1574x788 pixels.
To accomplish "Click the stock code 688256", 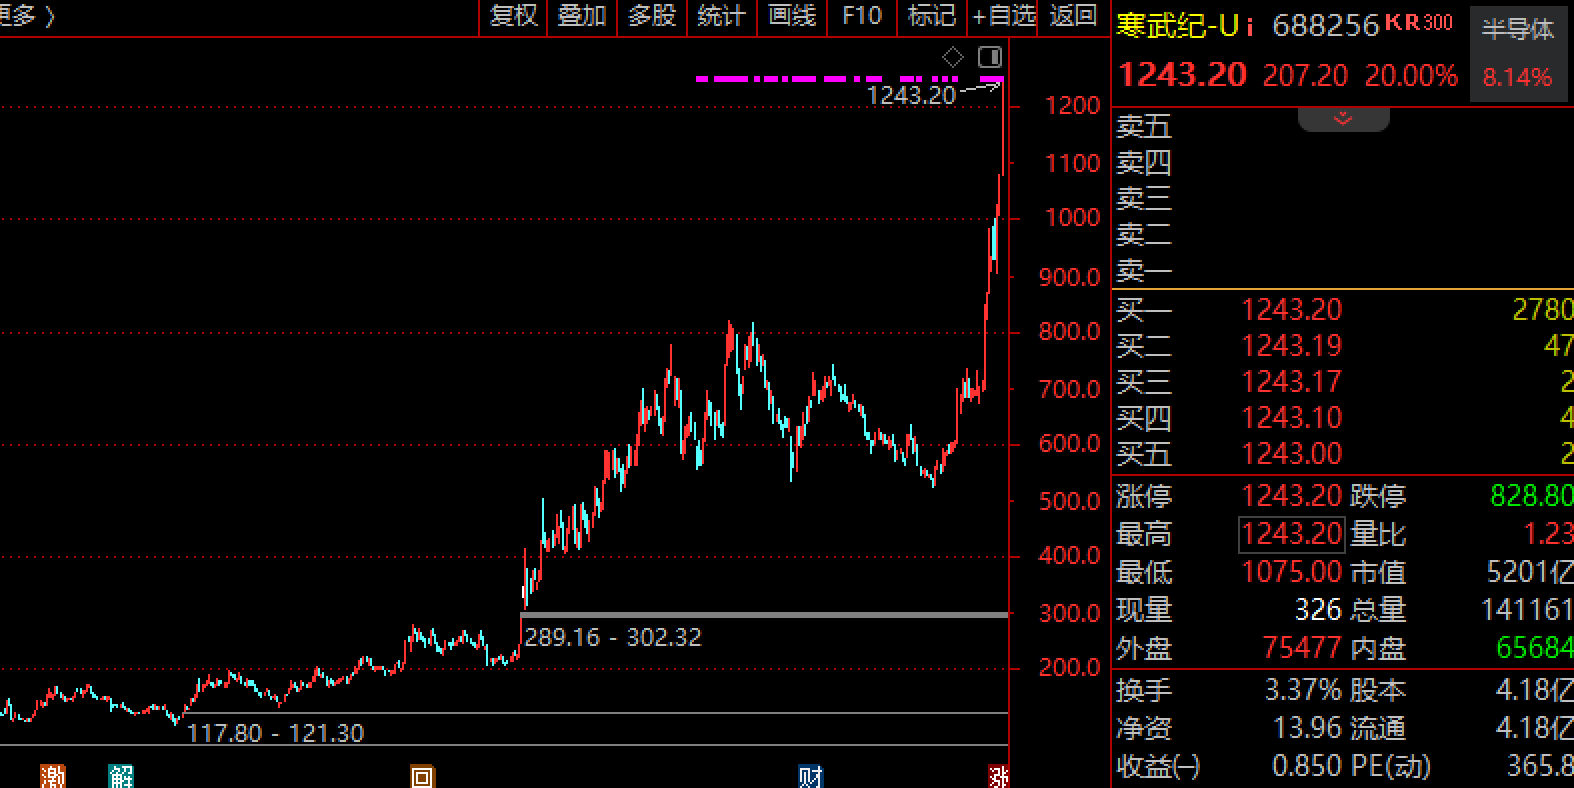I will point(1326,26).
